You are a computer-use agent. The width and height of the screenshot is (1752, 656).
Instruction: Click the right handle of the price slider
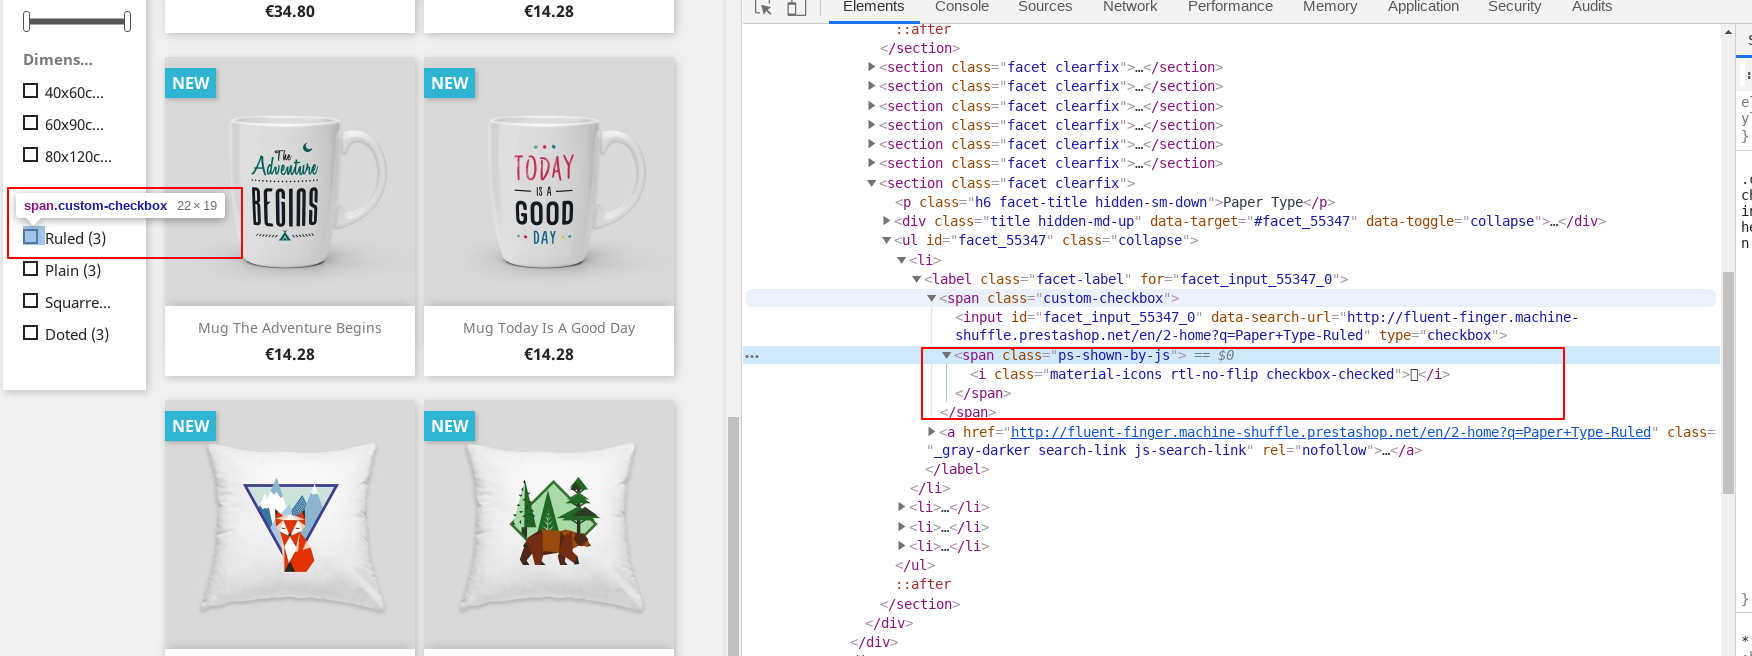click(127, 21)
